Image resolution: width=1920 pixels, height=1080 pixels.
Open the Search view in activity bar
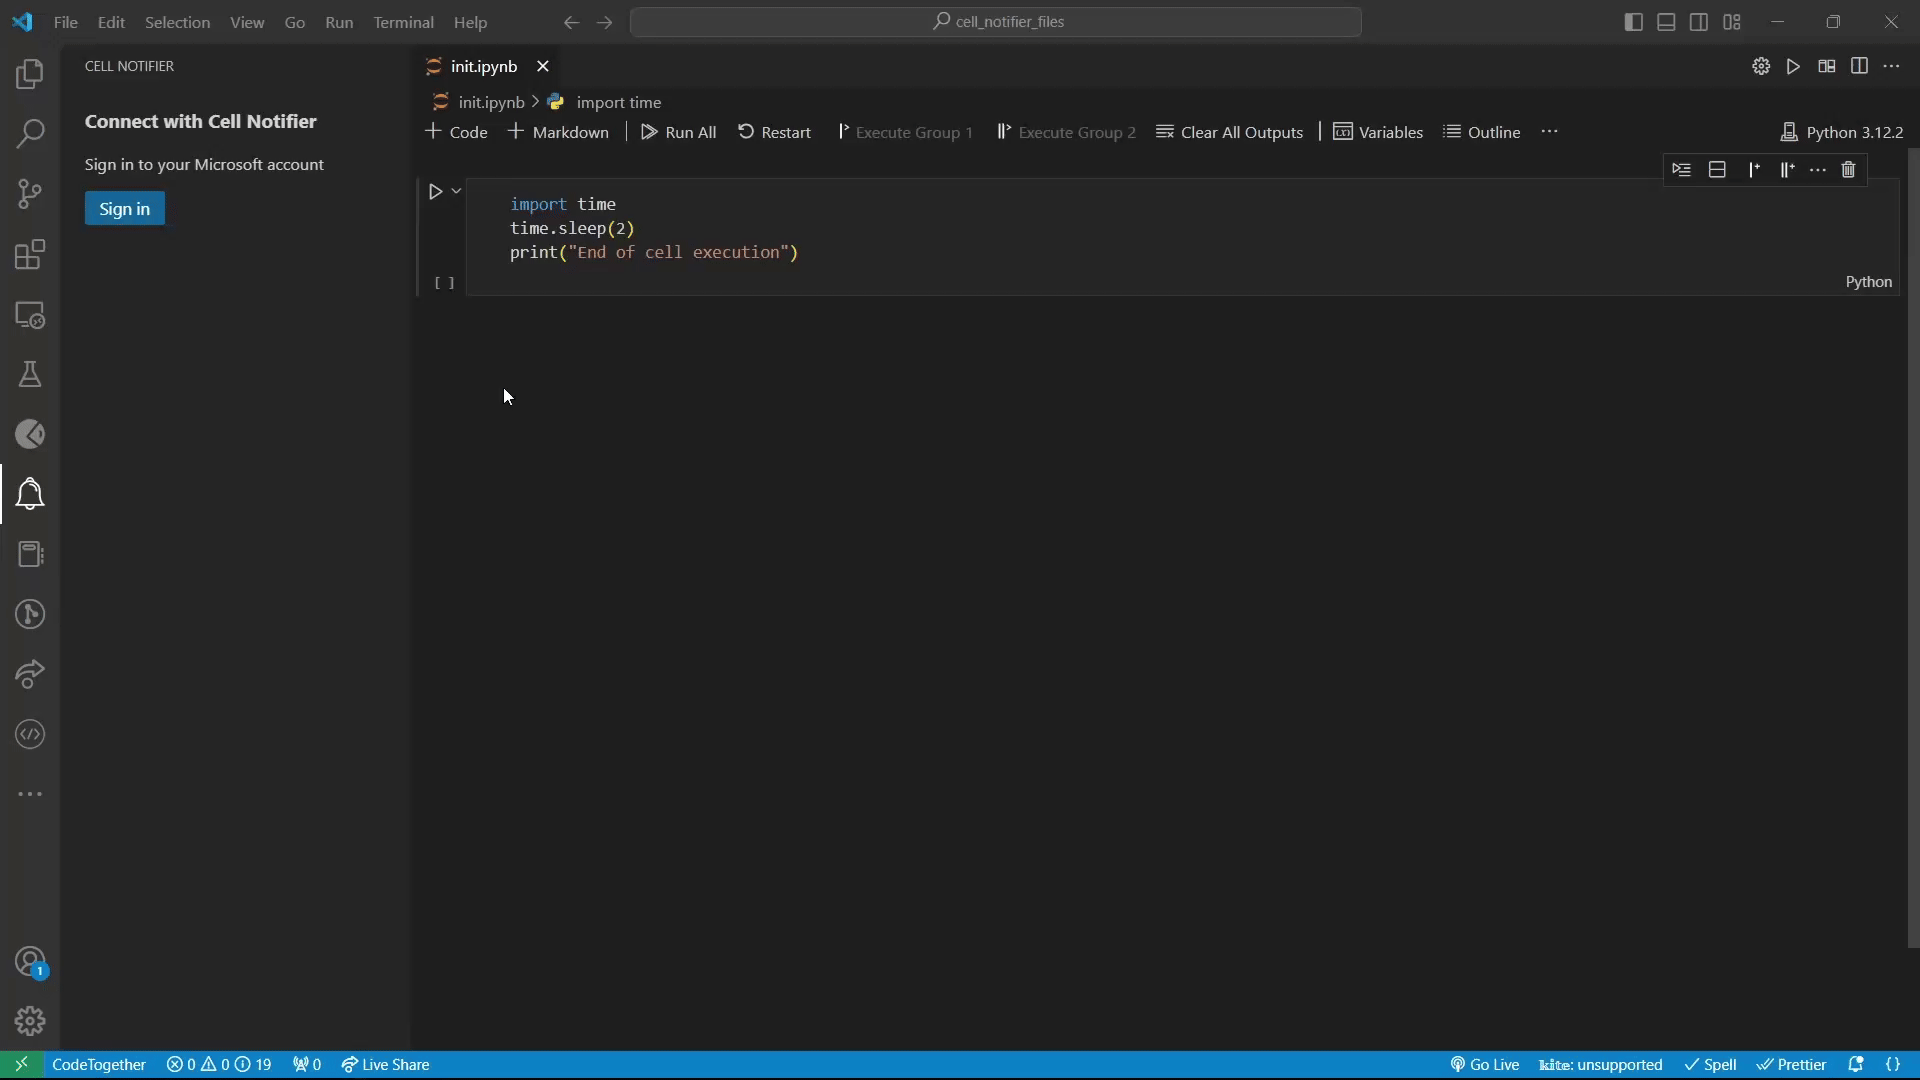point(30,134)
